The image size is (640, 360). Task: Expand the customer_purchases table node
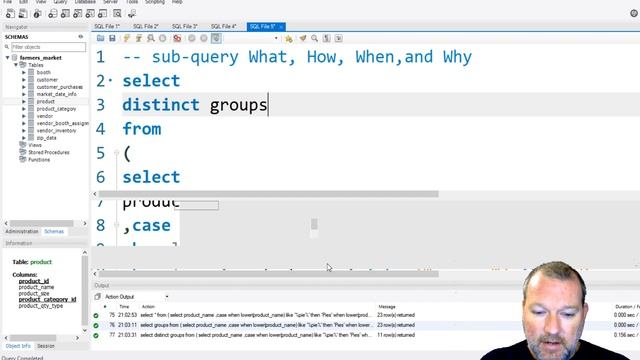pos(24,87)
